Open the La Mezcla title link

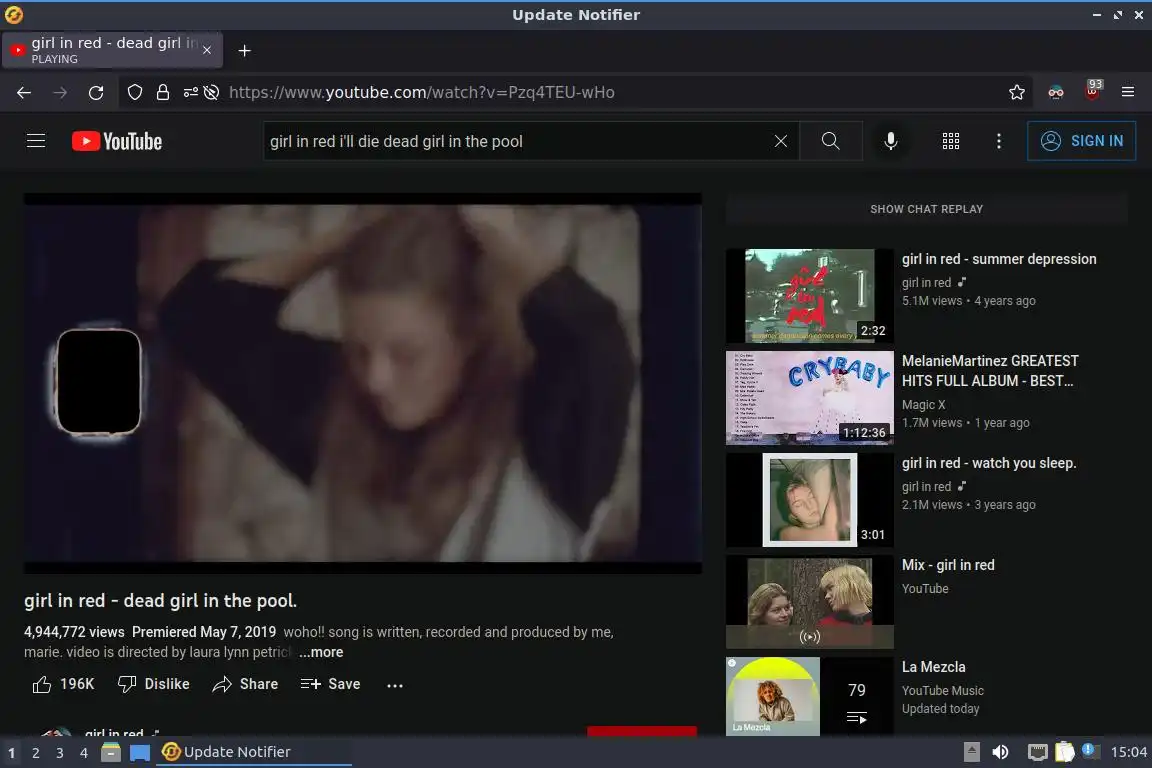933,667
